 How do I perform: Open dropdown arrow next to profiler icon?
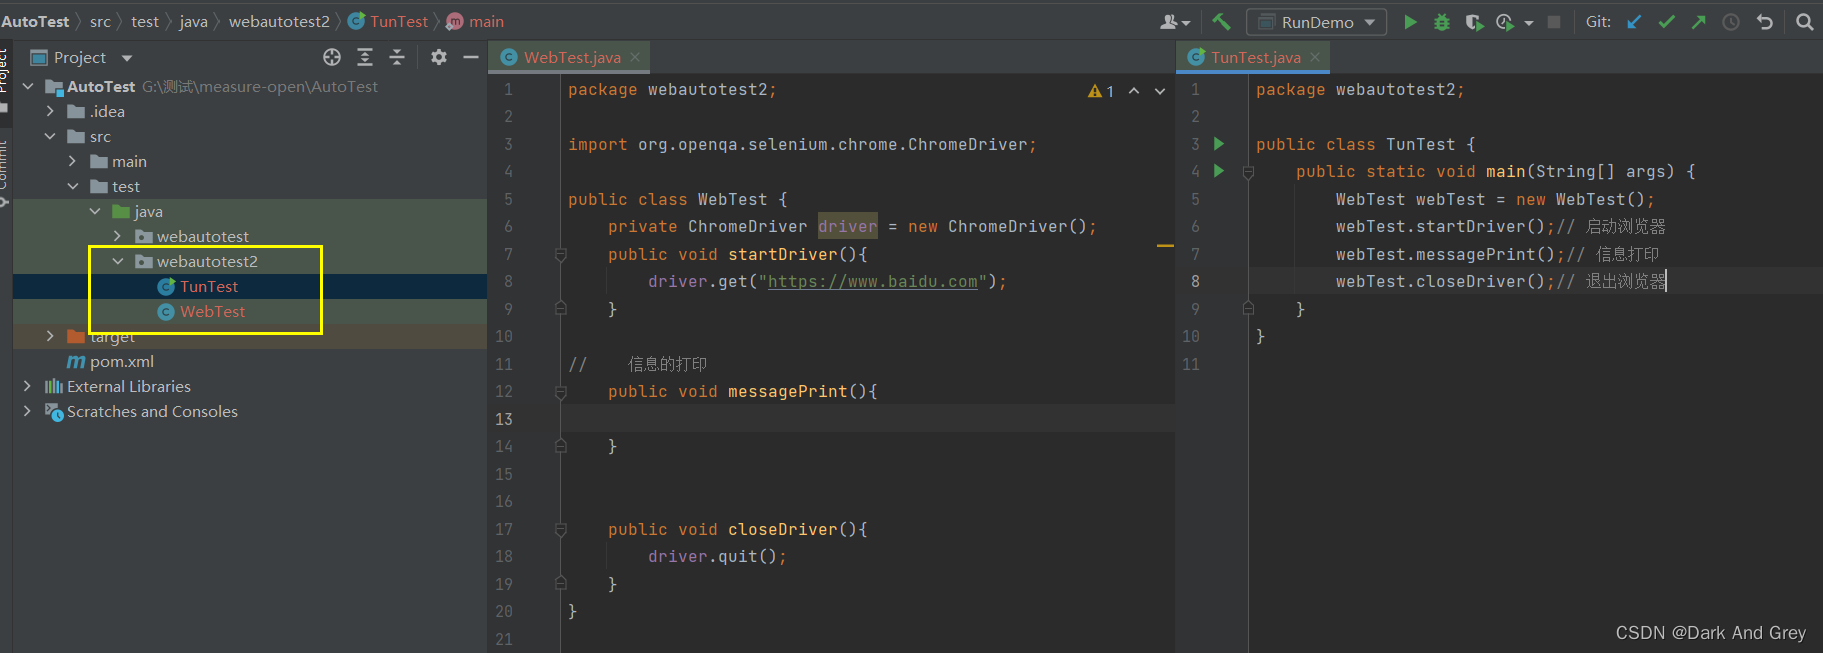pyautogui.click(x=1528, y=23)
